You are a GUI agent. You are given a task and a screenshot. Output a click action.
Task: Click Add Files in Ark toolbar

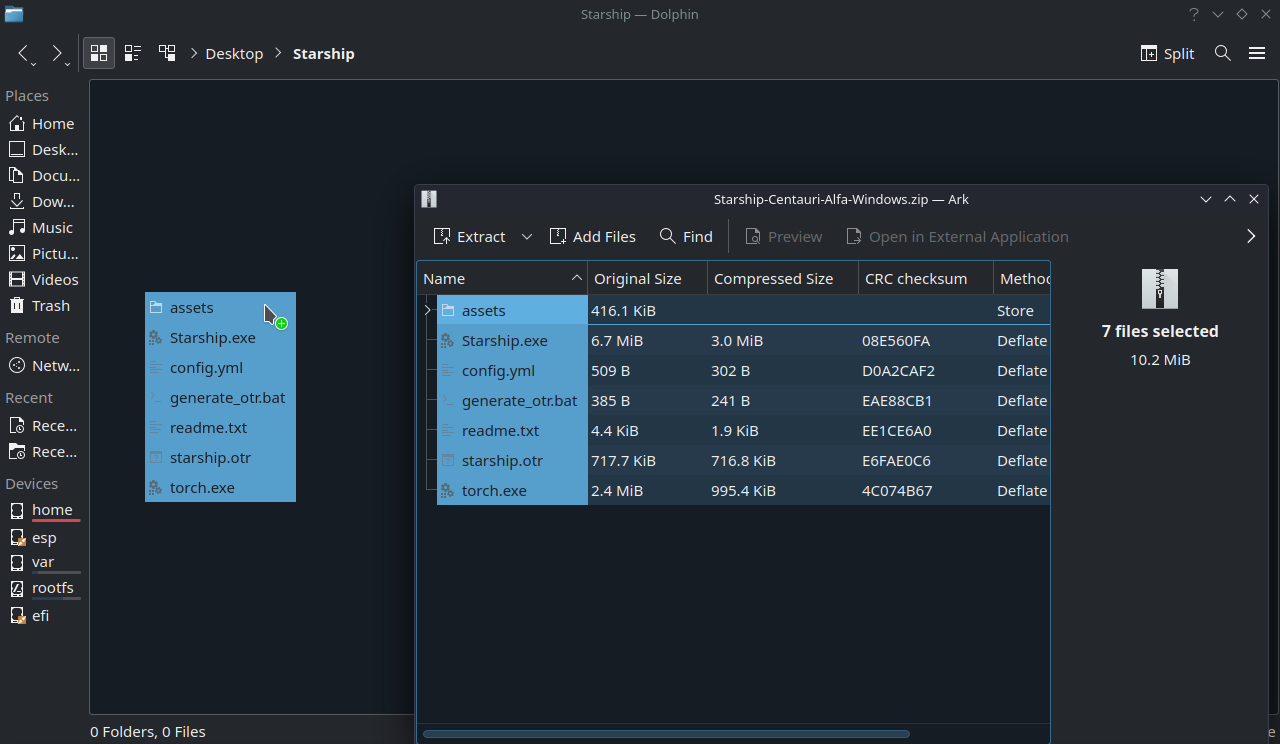point(592,236)
